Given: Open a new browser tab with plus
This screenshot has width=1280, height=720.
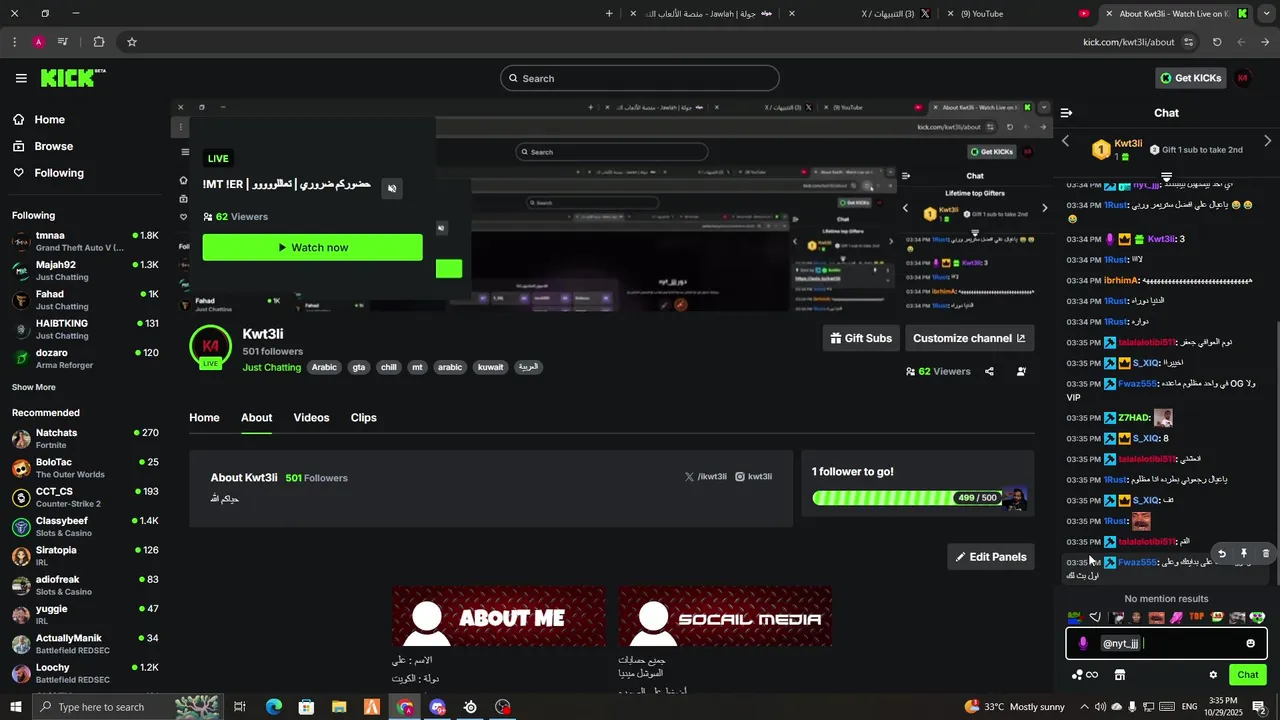Looking at the screenshot, I should (609, 13).
